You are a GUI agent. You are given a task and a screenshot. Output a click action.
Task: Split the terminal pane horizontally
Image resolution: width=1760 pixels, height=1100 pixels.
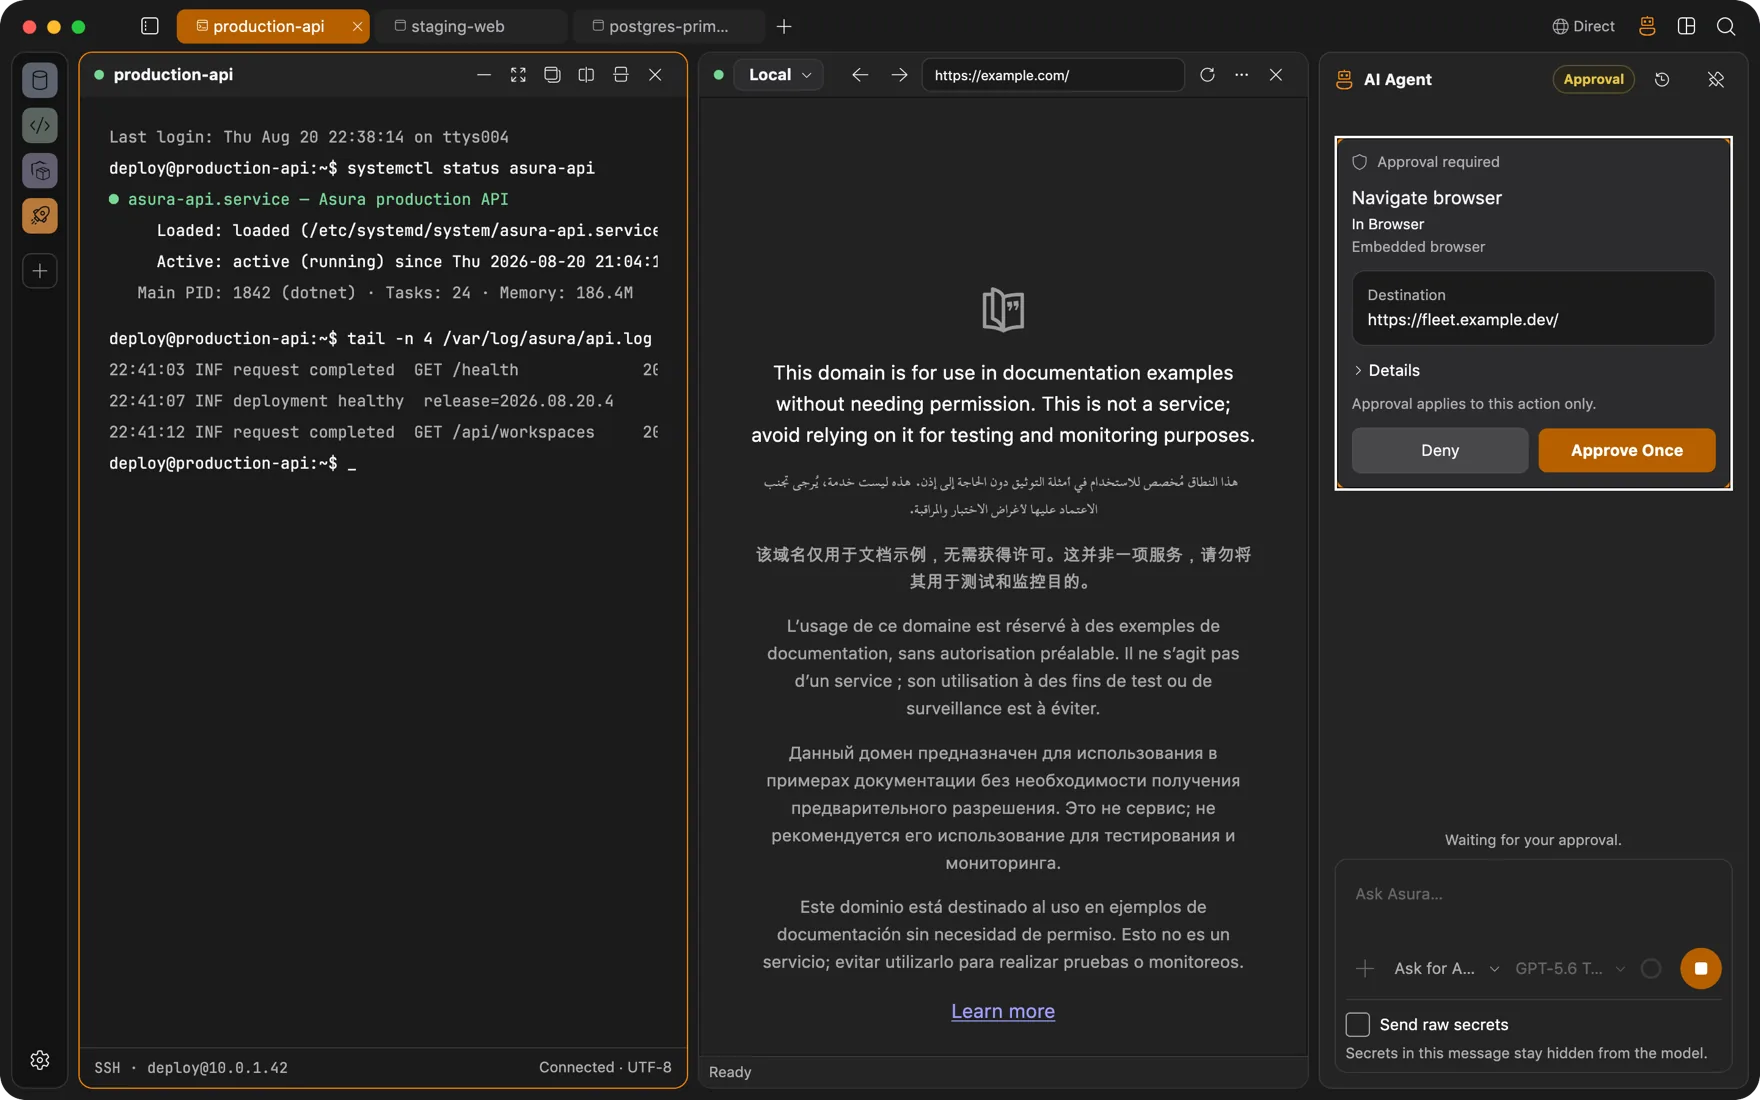tap(621, 75)
